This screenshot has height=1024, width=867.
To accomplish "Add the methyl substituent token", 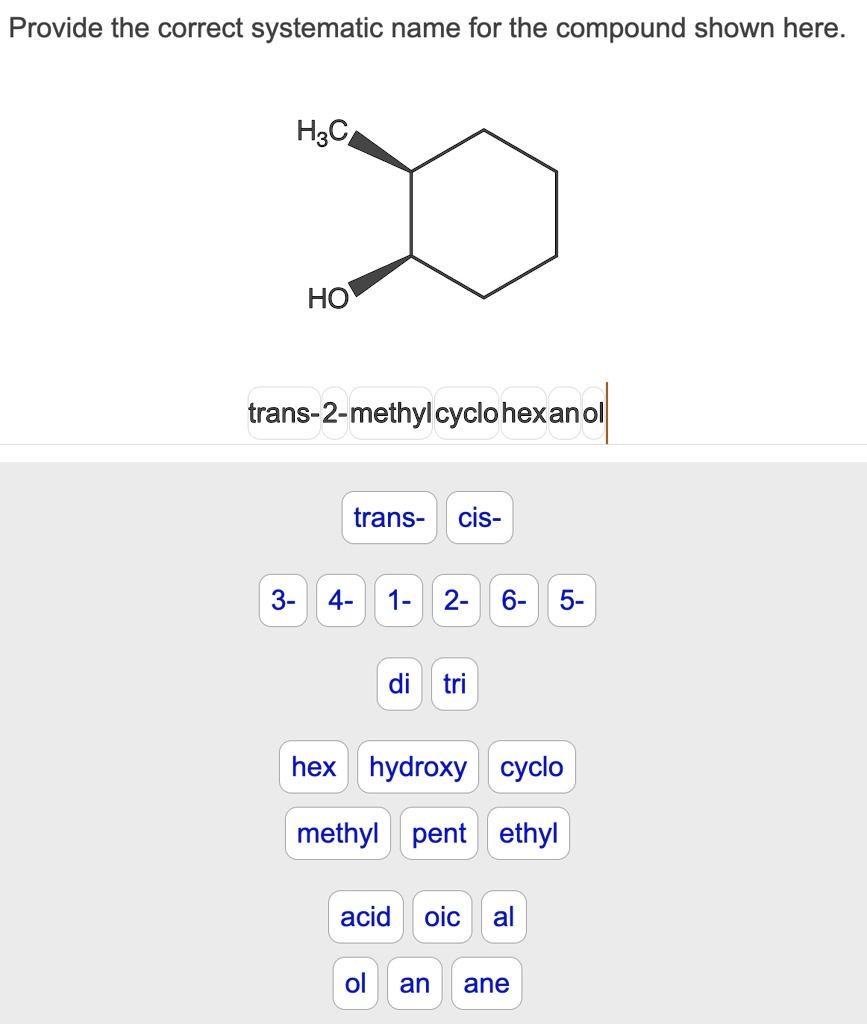I will tap(337, 833).
